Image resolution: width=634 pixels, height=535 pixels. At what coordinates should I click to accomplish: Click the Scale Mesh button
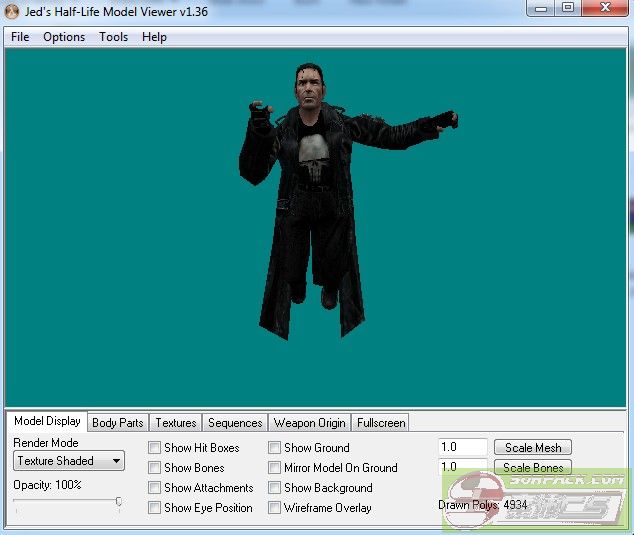coord(533,448)
